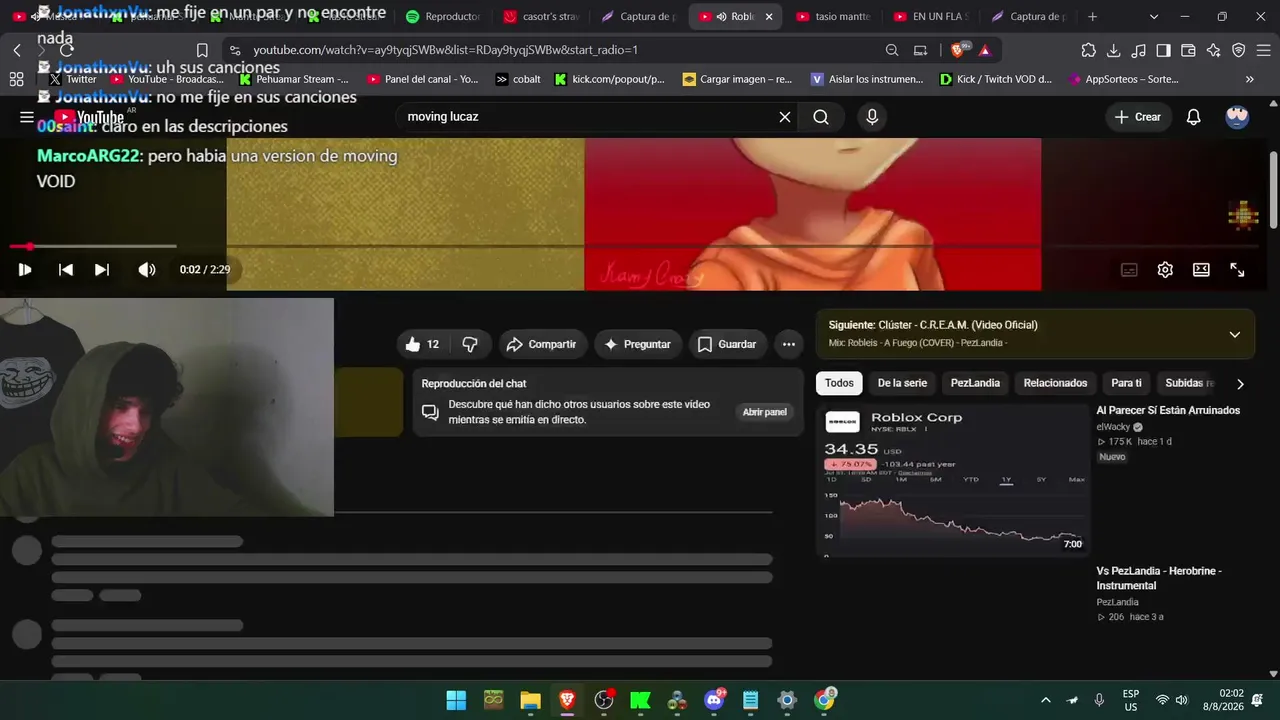Viewport: 1280px width, 720px height.
Task: Skip to the next video
Action: [102, 270]
